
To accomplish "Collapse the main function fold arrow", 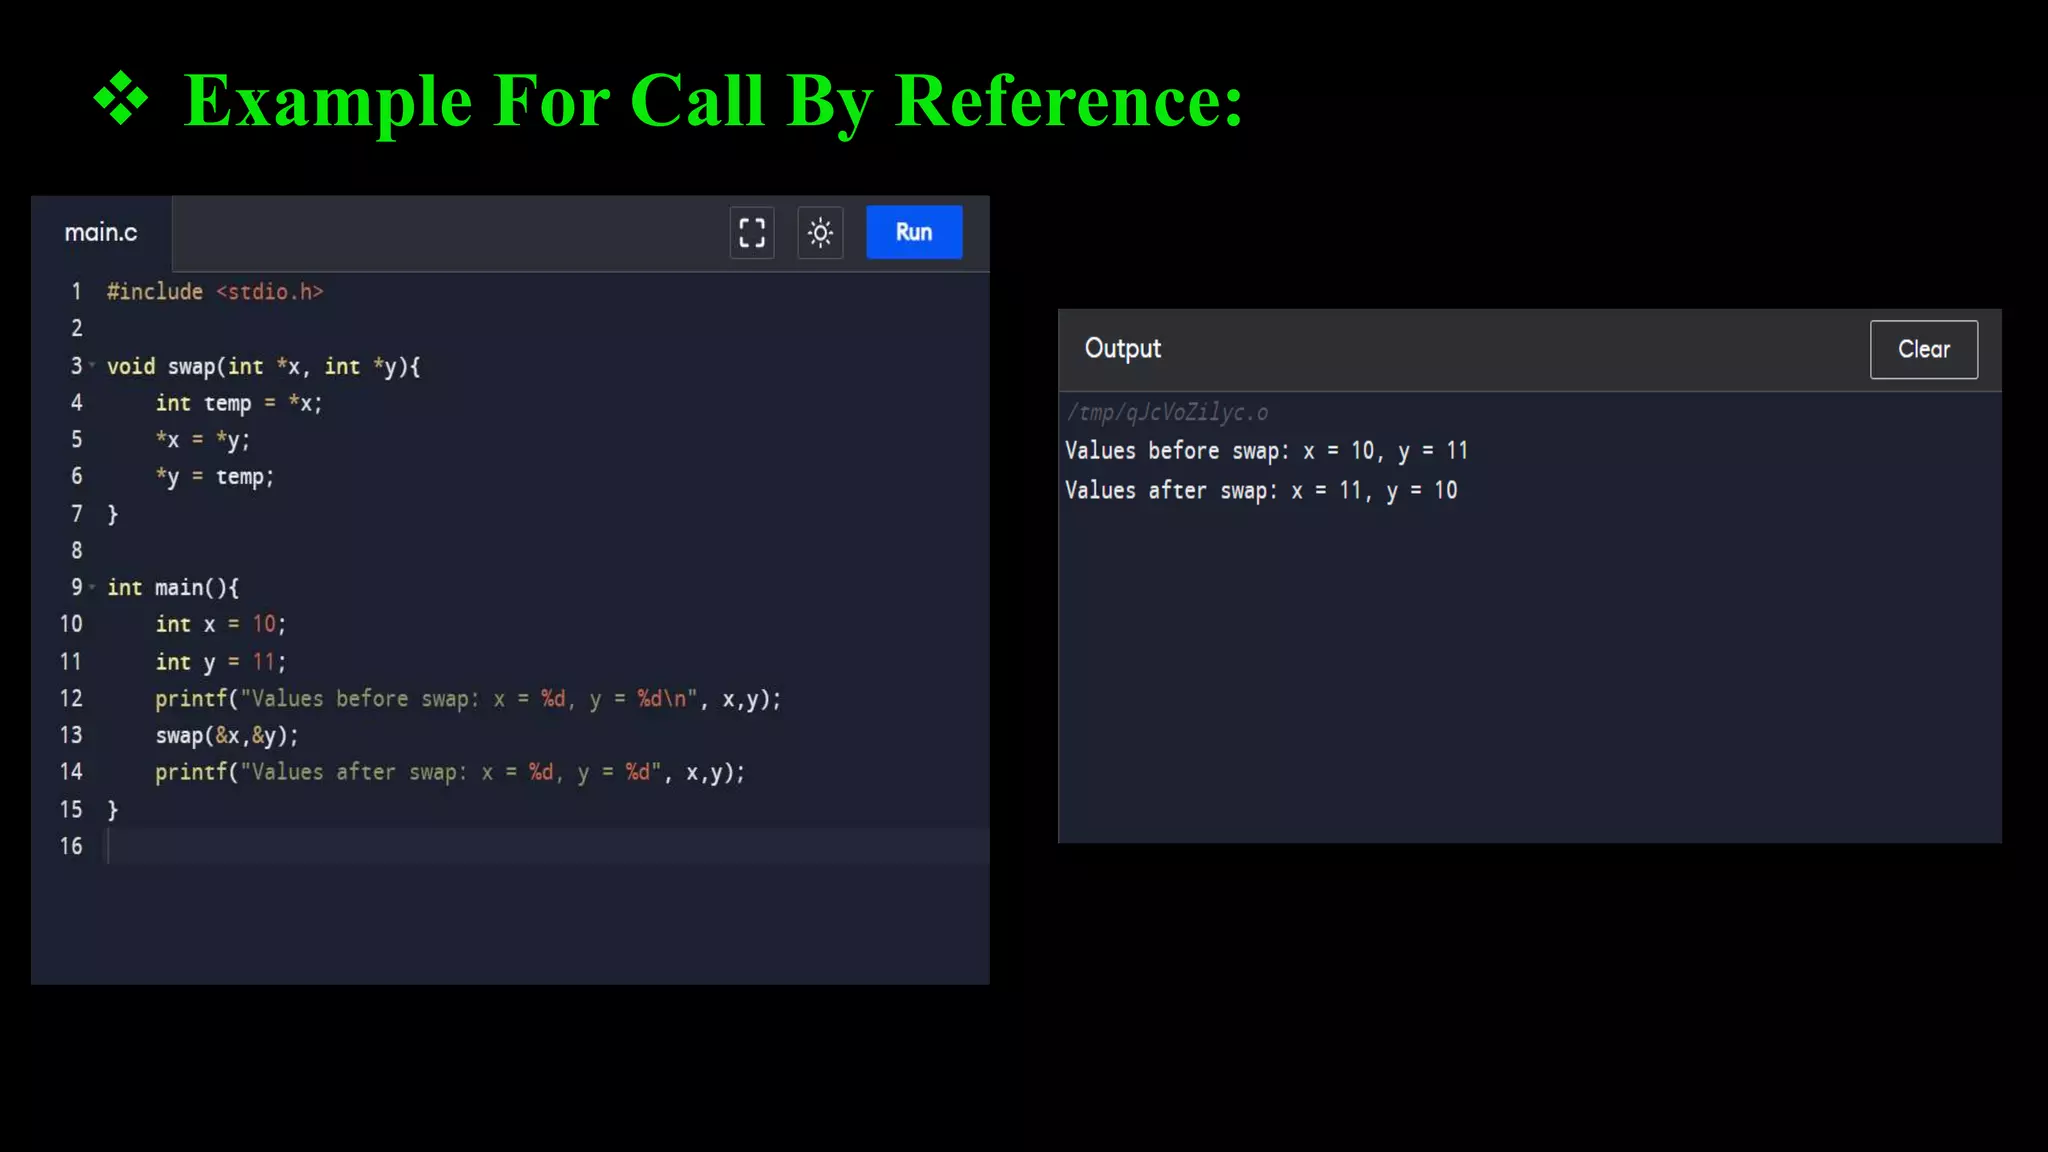I will pos(92,586).
